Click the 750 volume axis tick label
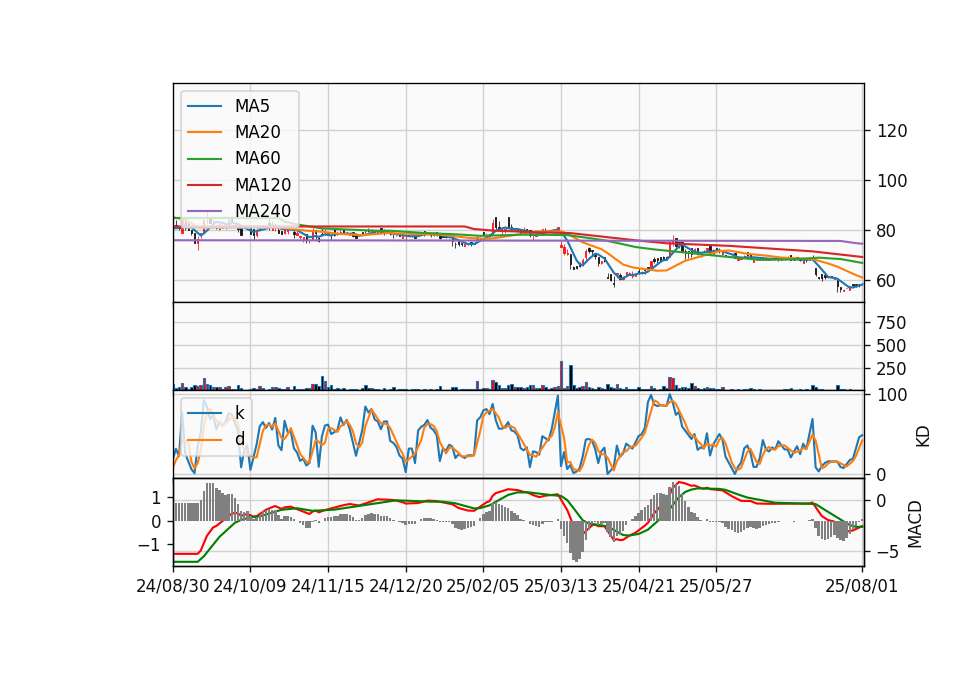Image resolution: width=960 pixels, height=690 pixels. [x=891, y=323]
